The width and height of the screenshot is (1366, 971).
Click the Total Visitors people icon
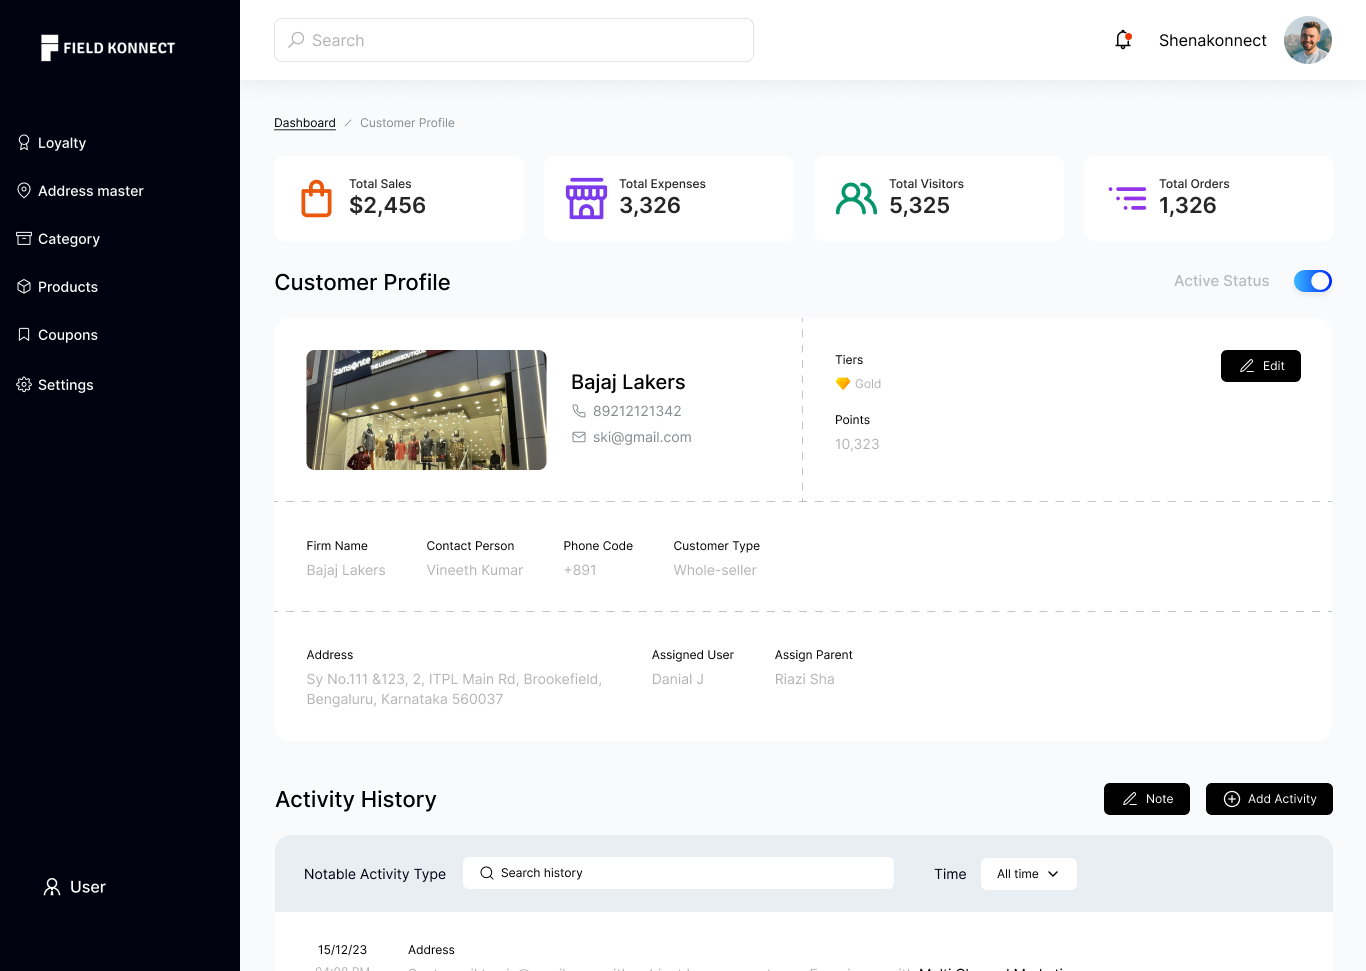(x=856, y=199)
